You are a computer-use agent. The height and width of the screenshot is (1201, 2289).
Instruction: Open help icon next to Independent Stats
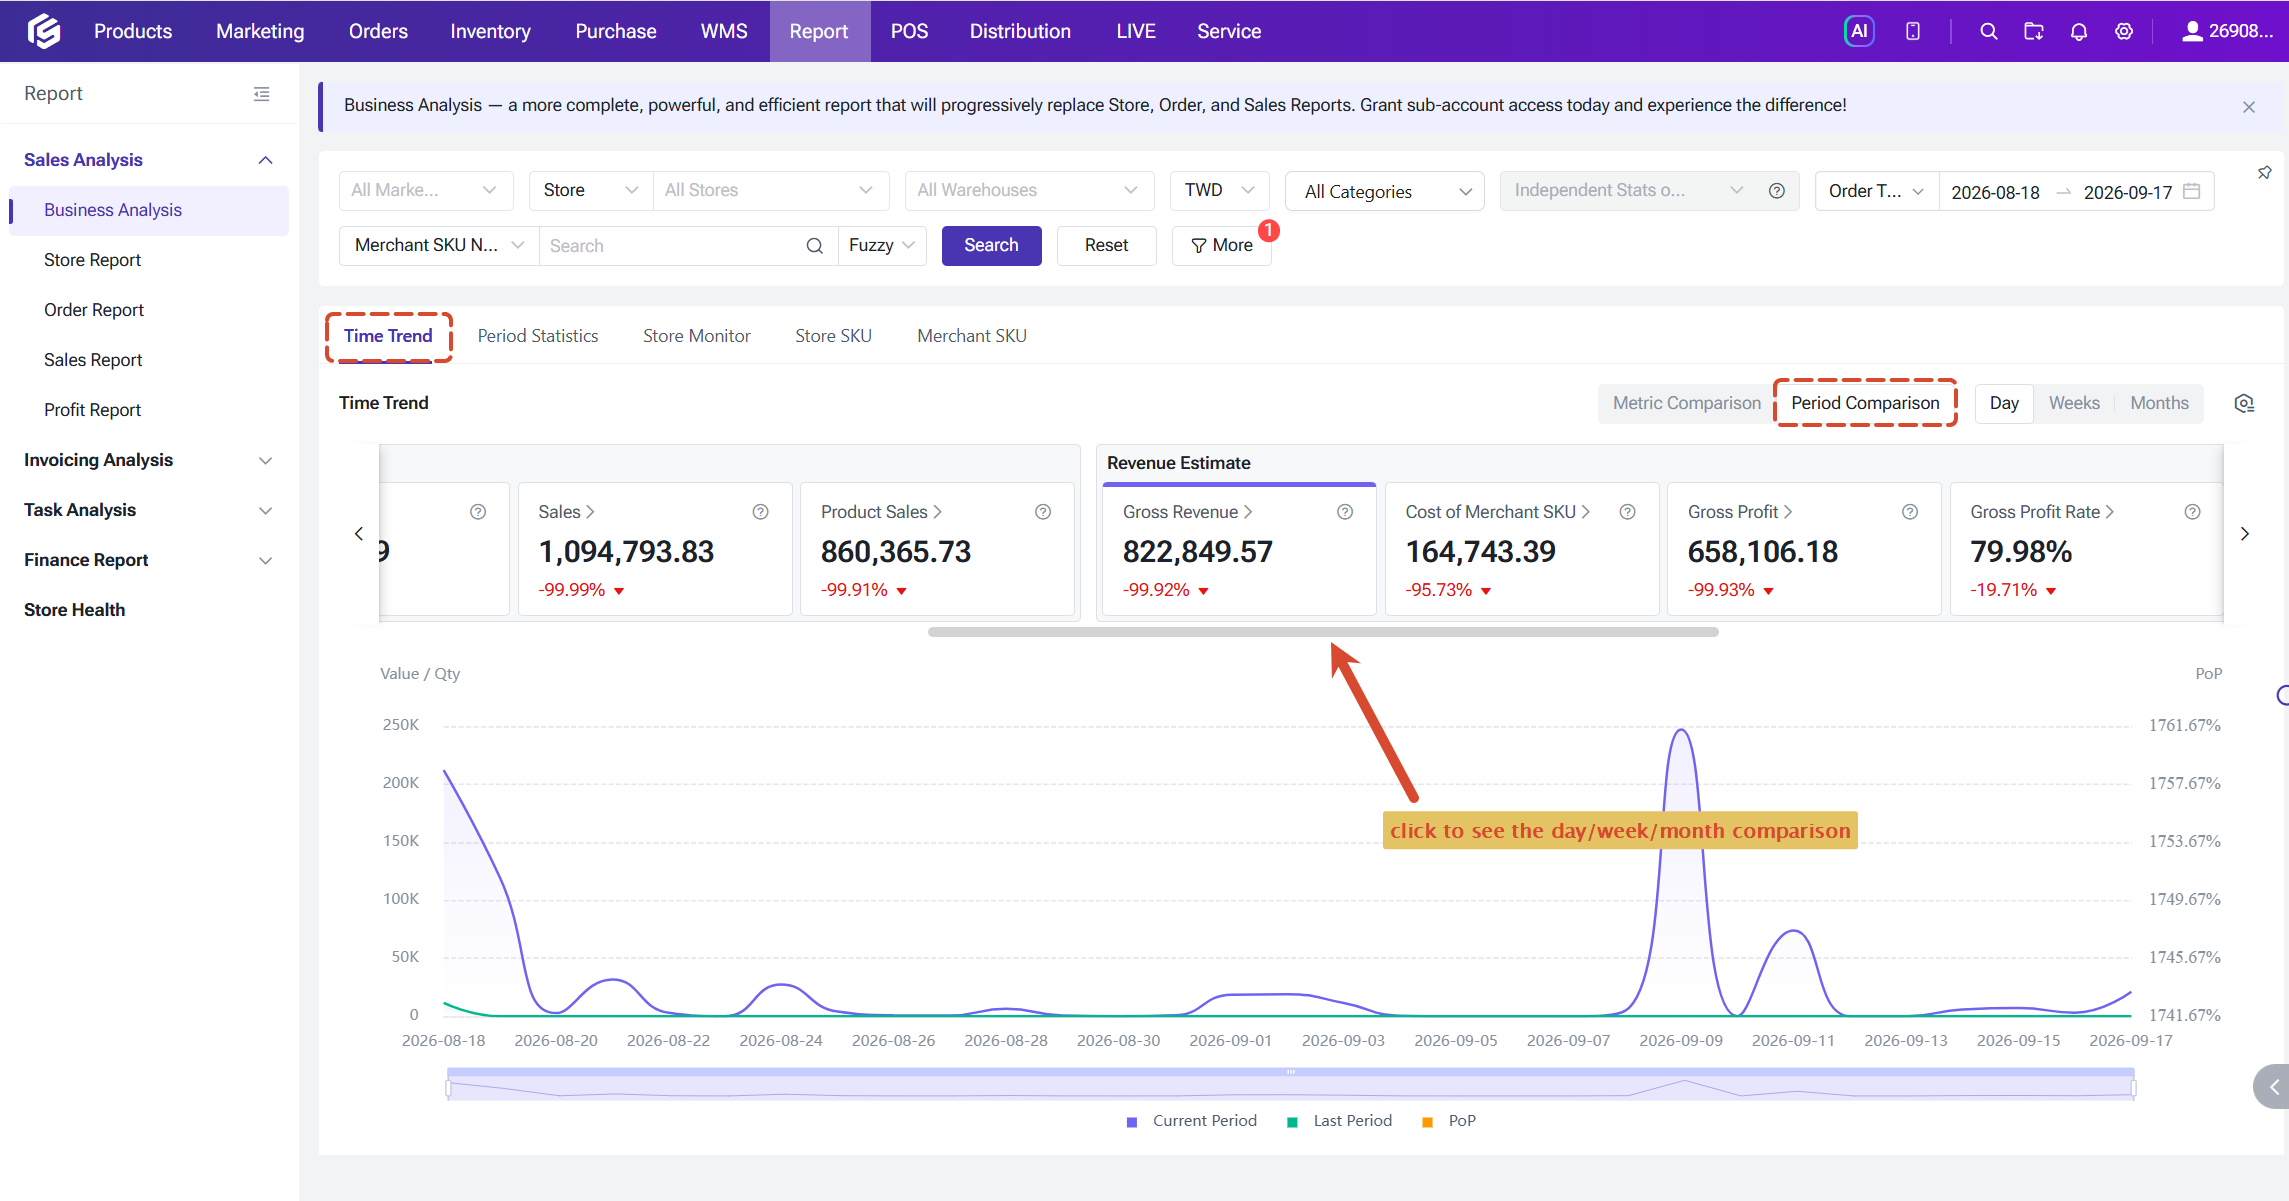coord(1776,190)
